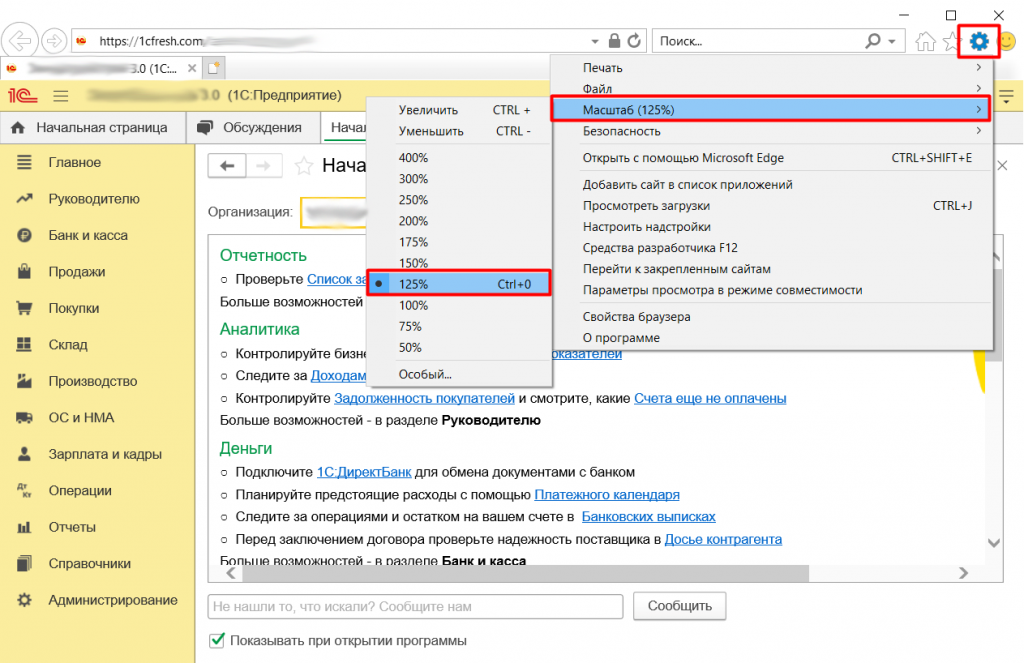The width and height of the screenshot is (1024, 663).
Task: Select 100% zoom level option
Action: [413, 305]
